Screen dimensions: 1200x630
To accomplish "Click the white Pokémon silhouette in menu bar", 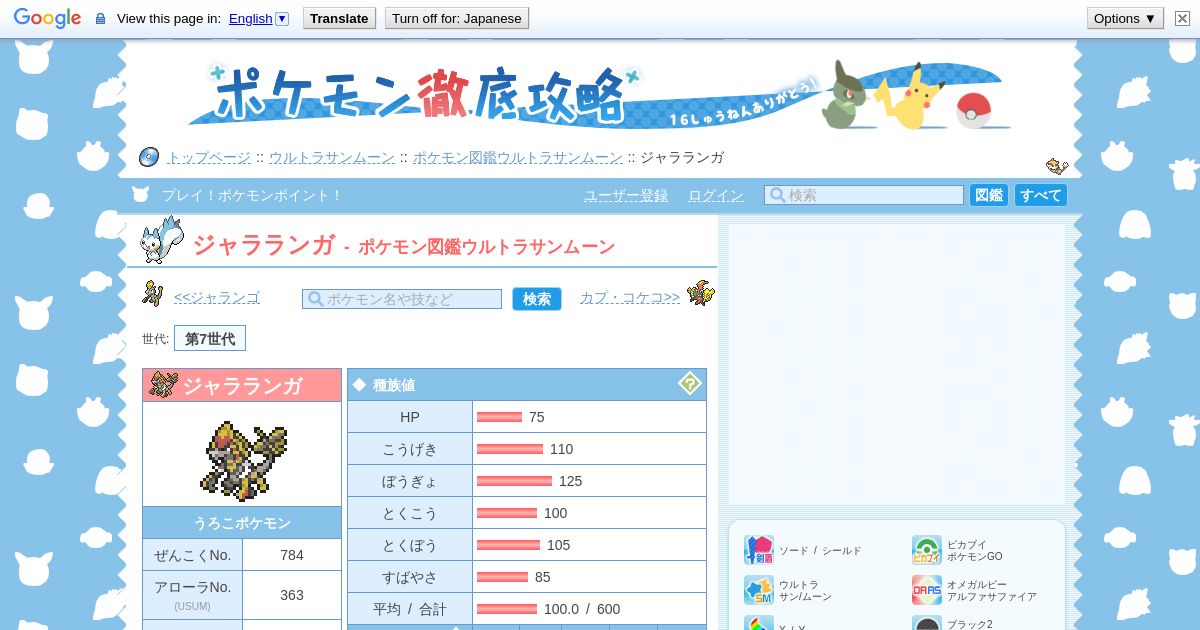I will pos(141,195).
